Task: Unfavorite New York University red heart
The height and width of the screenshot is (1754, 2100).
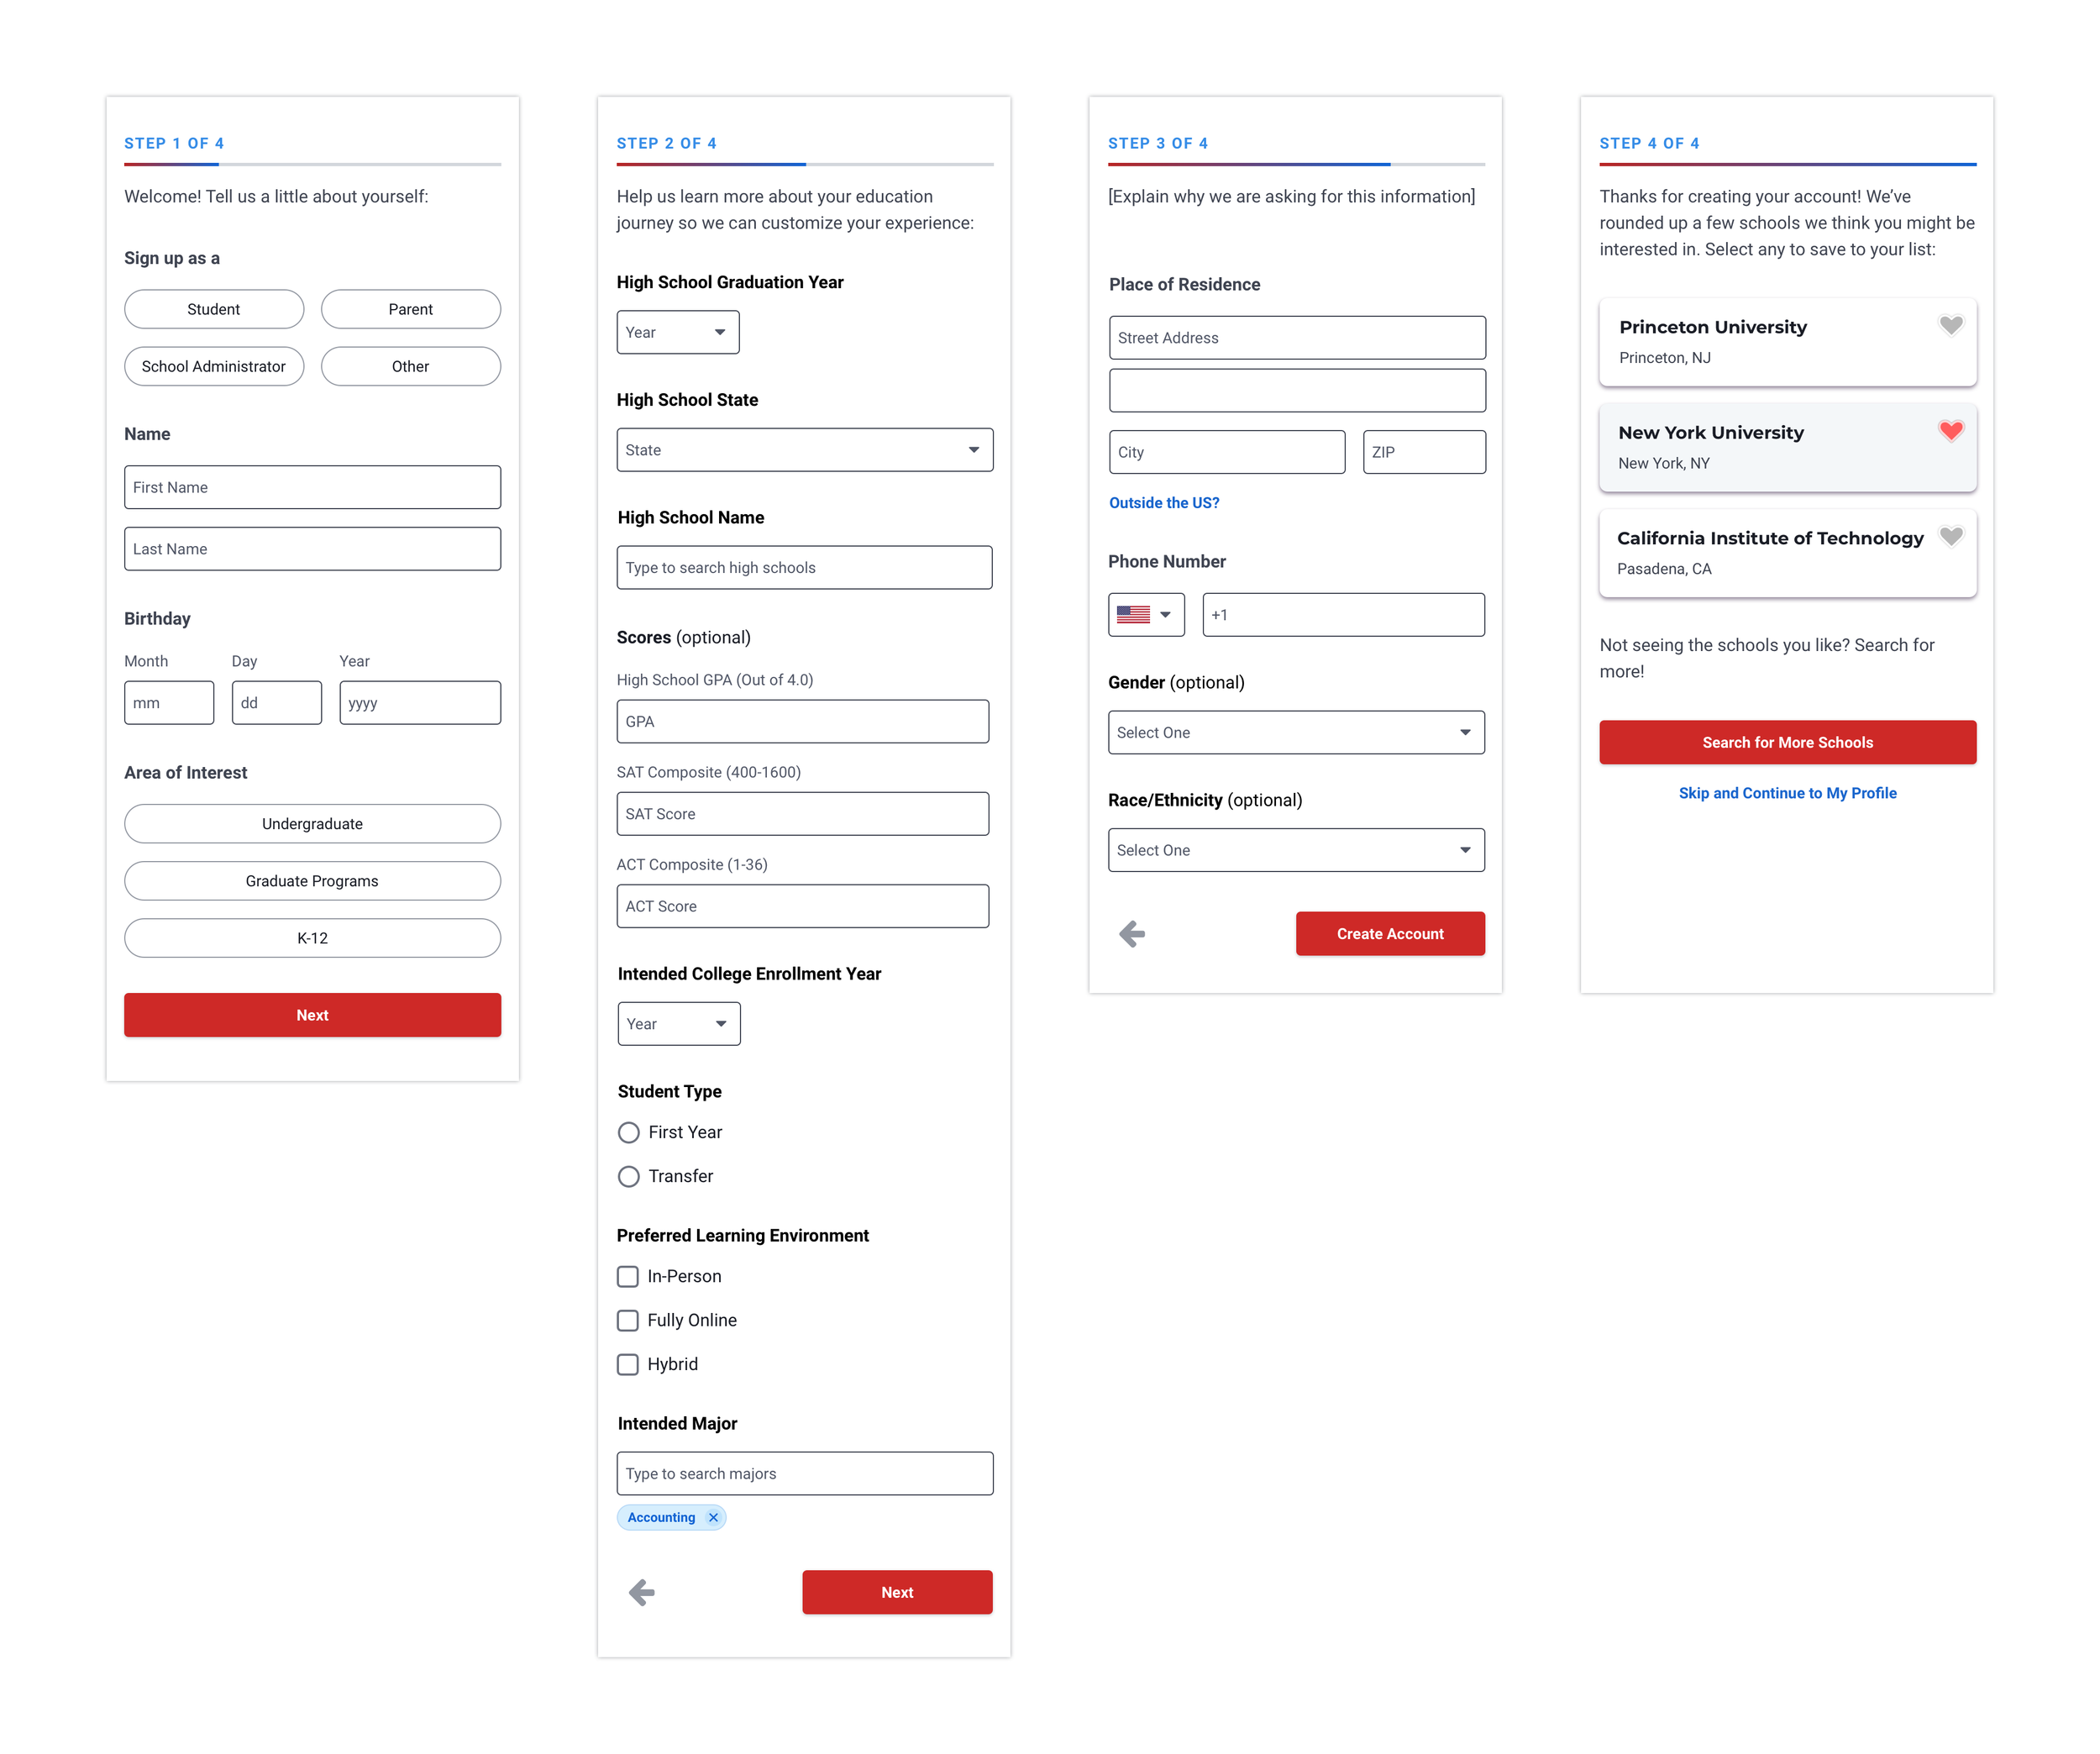Action: pos(1950,431)
